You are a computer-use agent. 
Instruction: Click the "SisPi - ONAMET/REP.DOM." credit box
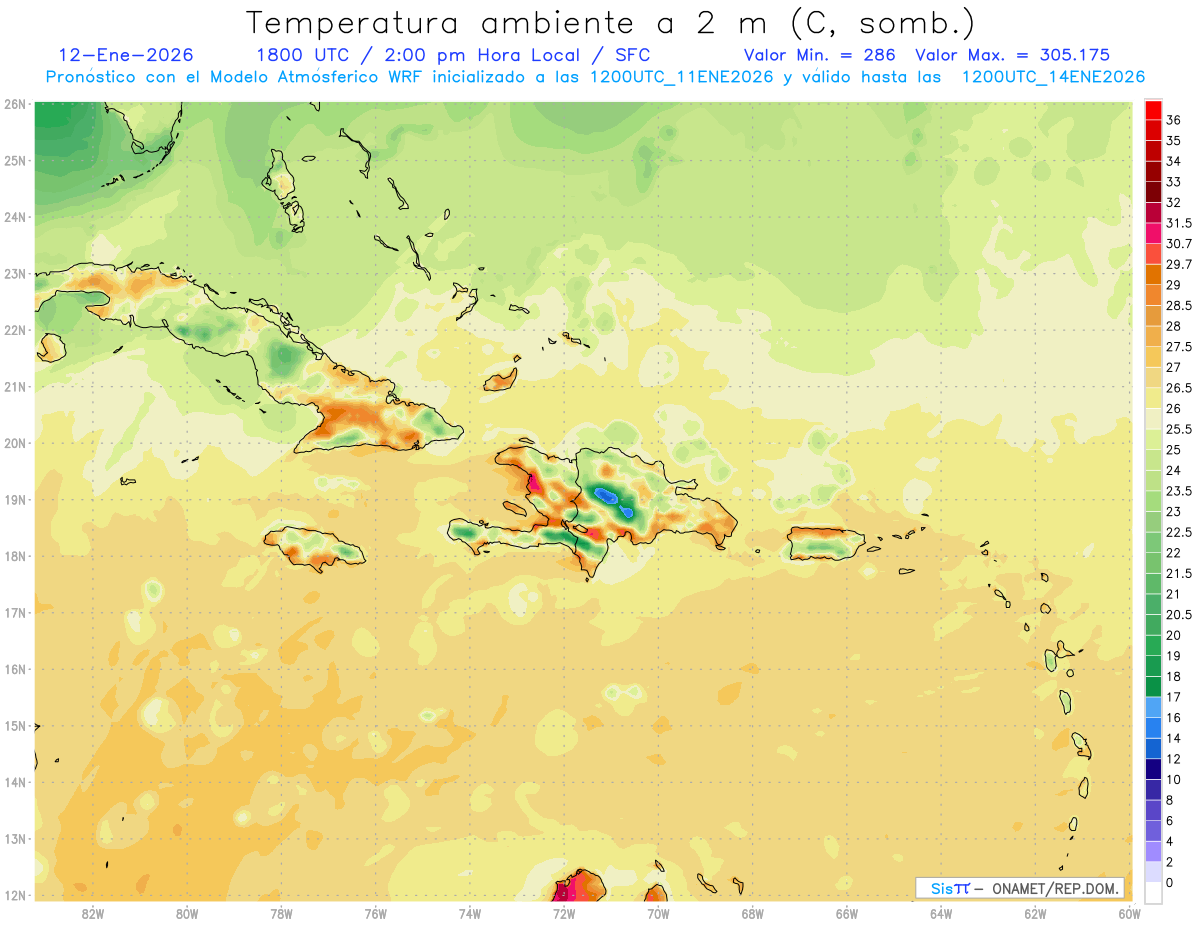pyautogui.click(x=1020, y=888)
